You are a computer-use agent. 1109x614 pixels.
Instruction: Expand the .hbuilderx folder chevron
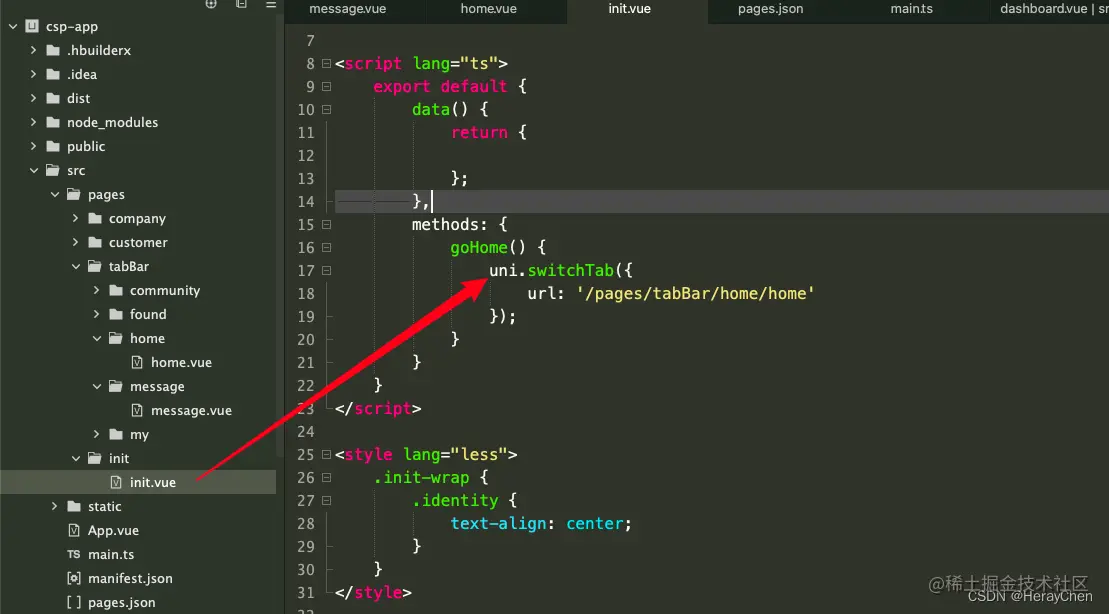pyautogui.click(x=33, y=50)
